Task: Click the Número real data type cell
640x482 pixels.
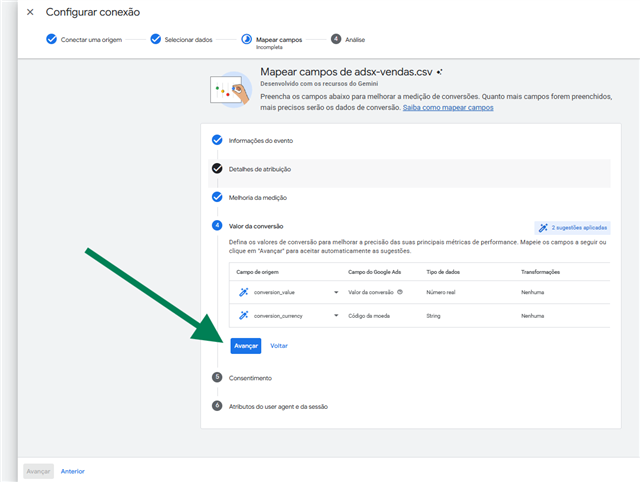Action: coord(441,292)
